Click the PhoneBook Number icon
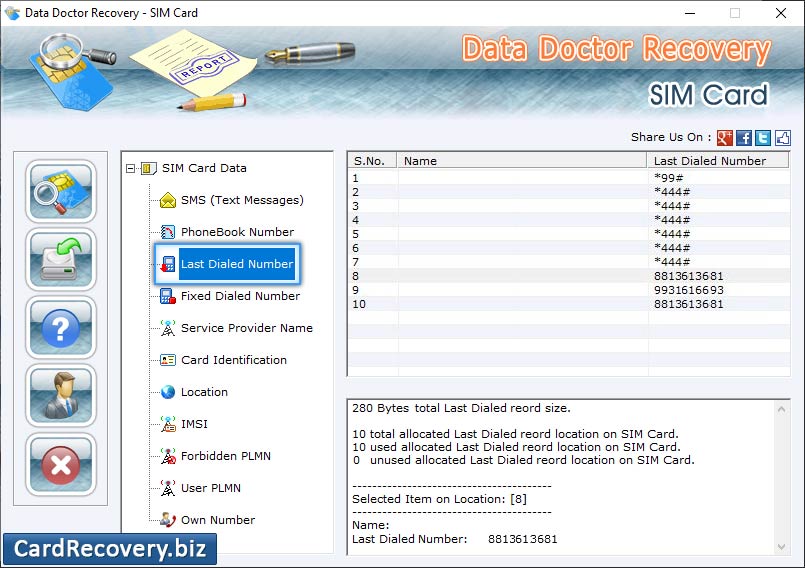 click(x=168, y=232)
